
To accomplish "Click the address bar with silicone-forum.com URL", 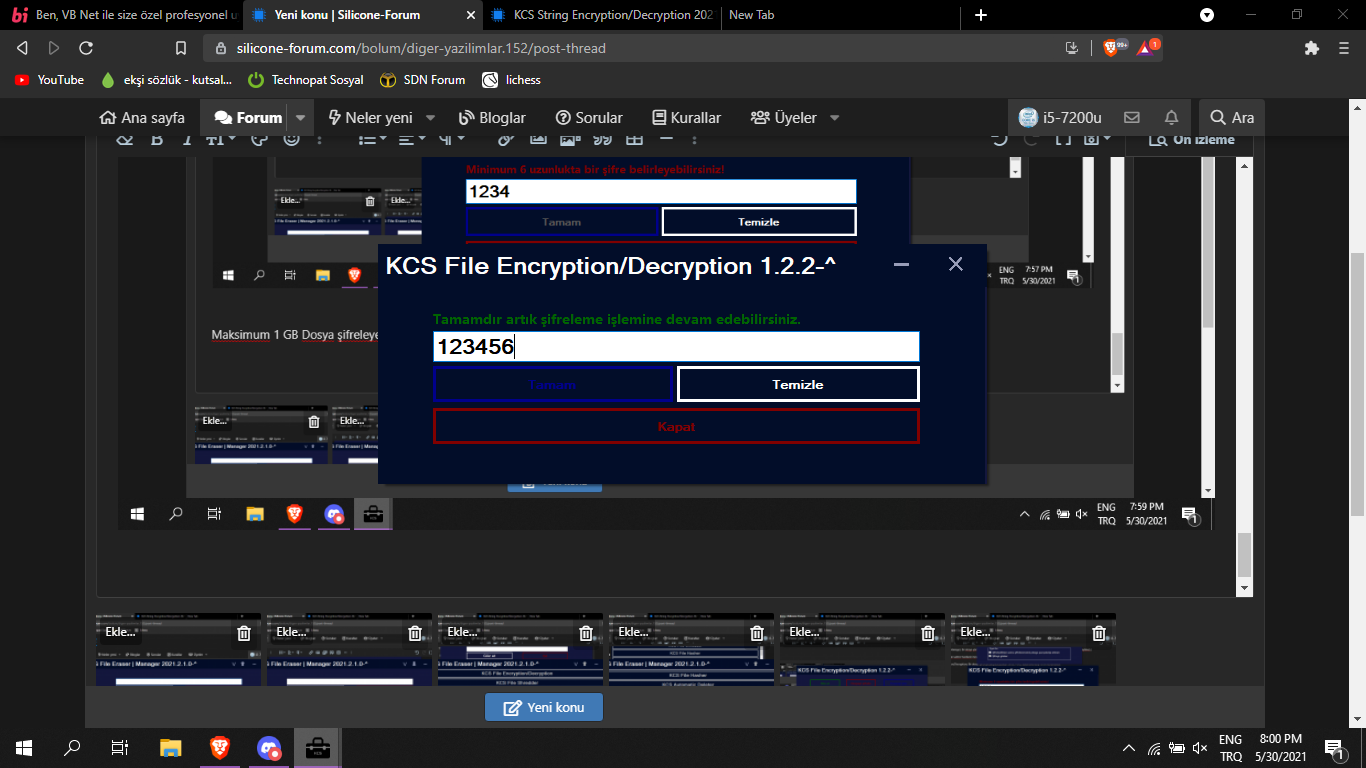I will pyautogui.click(x=421, y=48).
